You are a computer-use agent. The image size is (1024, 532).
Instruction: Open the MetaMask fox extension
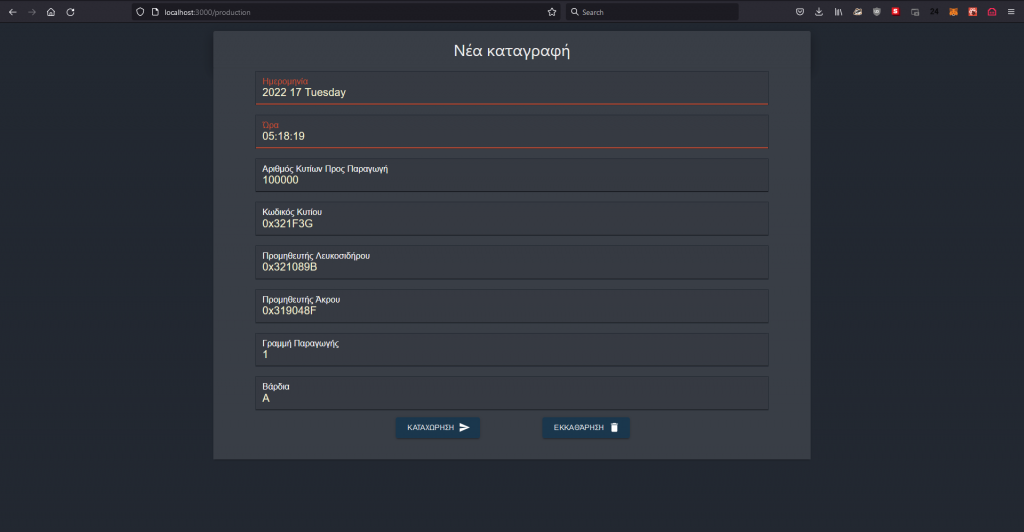click(x=953, y=12)
